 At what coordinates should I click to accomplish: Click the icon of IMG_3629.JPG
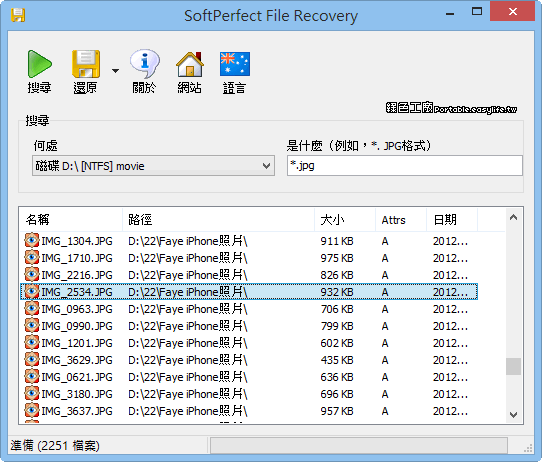[x=32, y=359]
